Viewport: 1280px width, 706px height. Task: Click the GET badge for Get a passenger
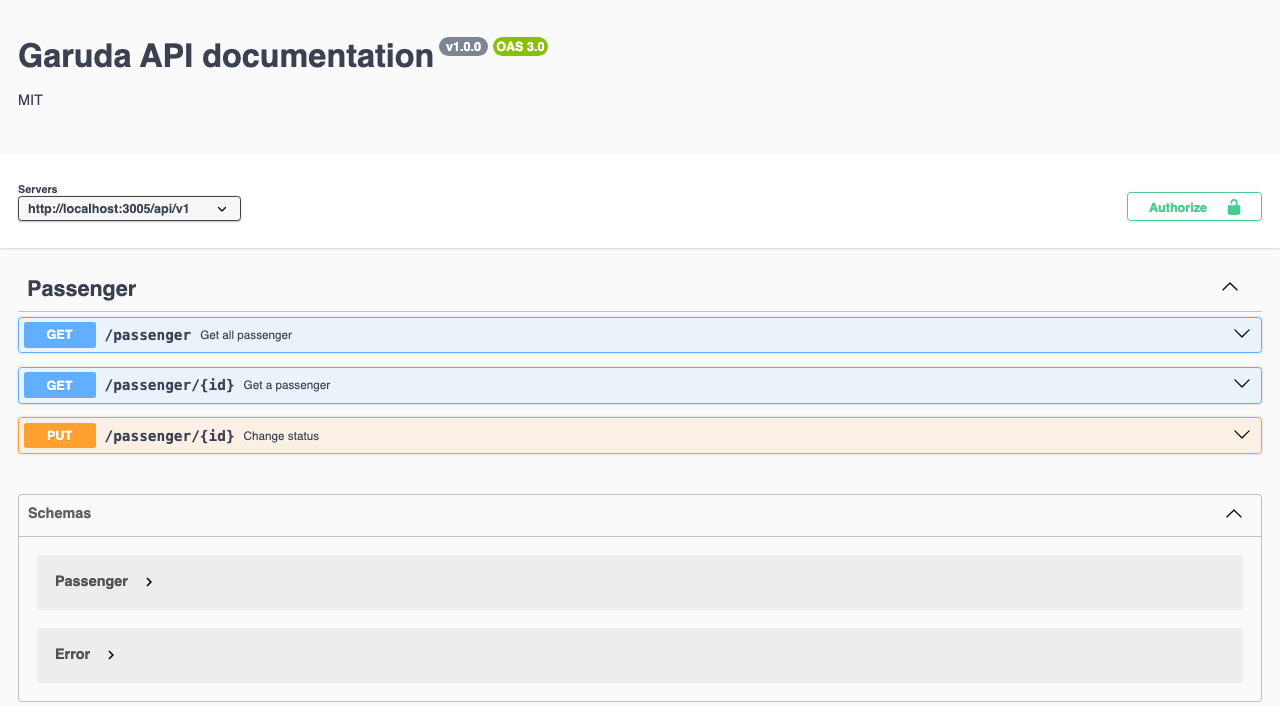tap(60, 385)
